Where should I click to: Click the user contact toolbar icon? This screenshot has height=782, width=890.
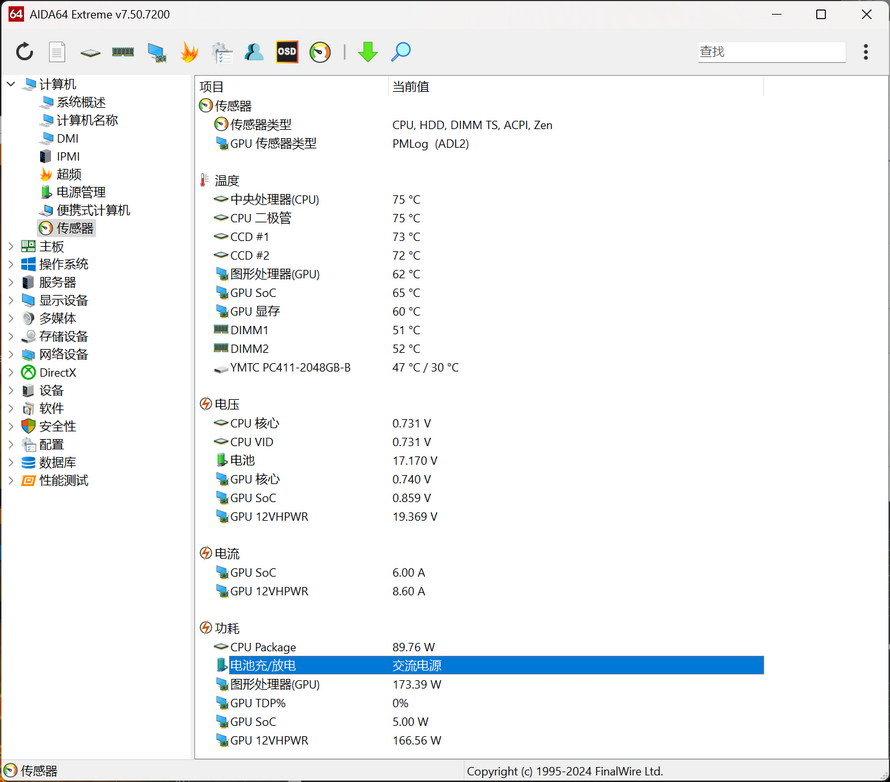[x=254, y=52]
